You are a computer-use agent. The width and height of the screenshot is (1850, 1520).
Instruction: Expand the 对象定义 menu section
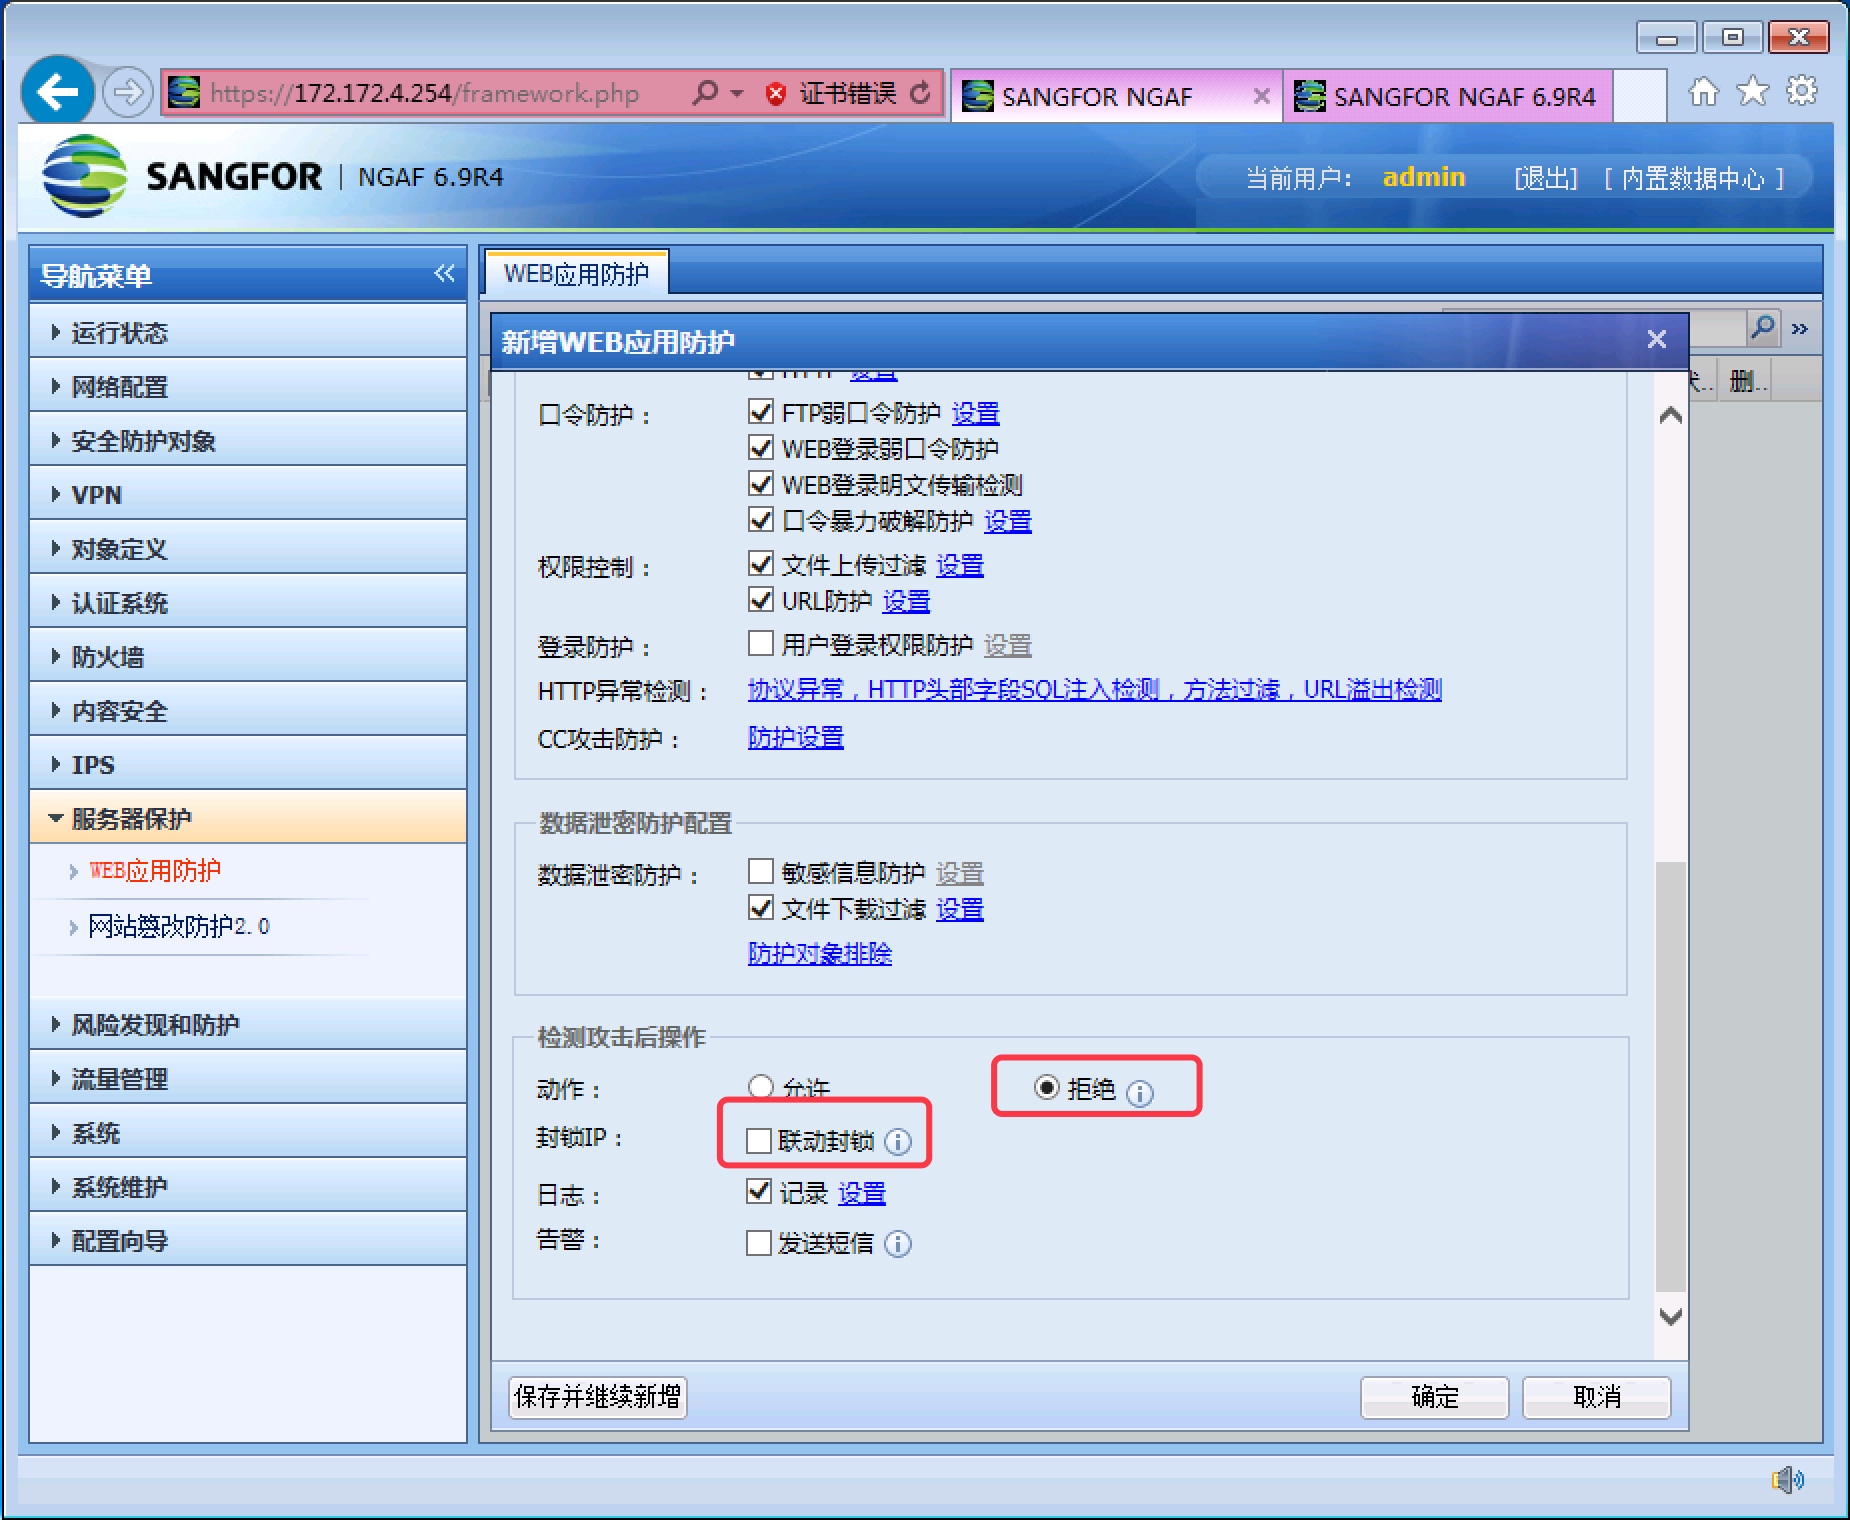point(248,548)
